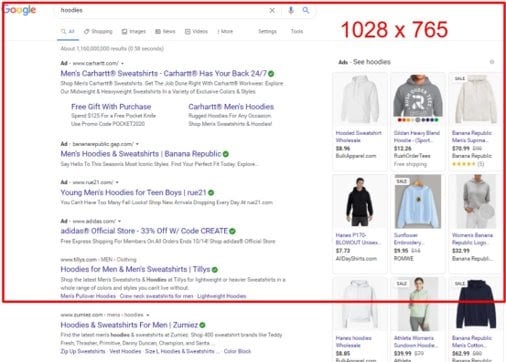The image size is (506, 362).
Task: Switch to the Videos tab
Action: [x=196, y=31]
